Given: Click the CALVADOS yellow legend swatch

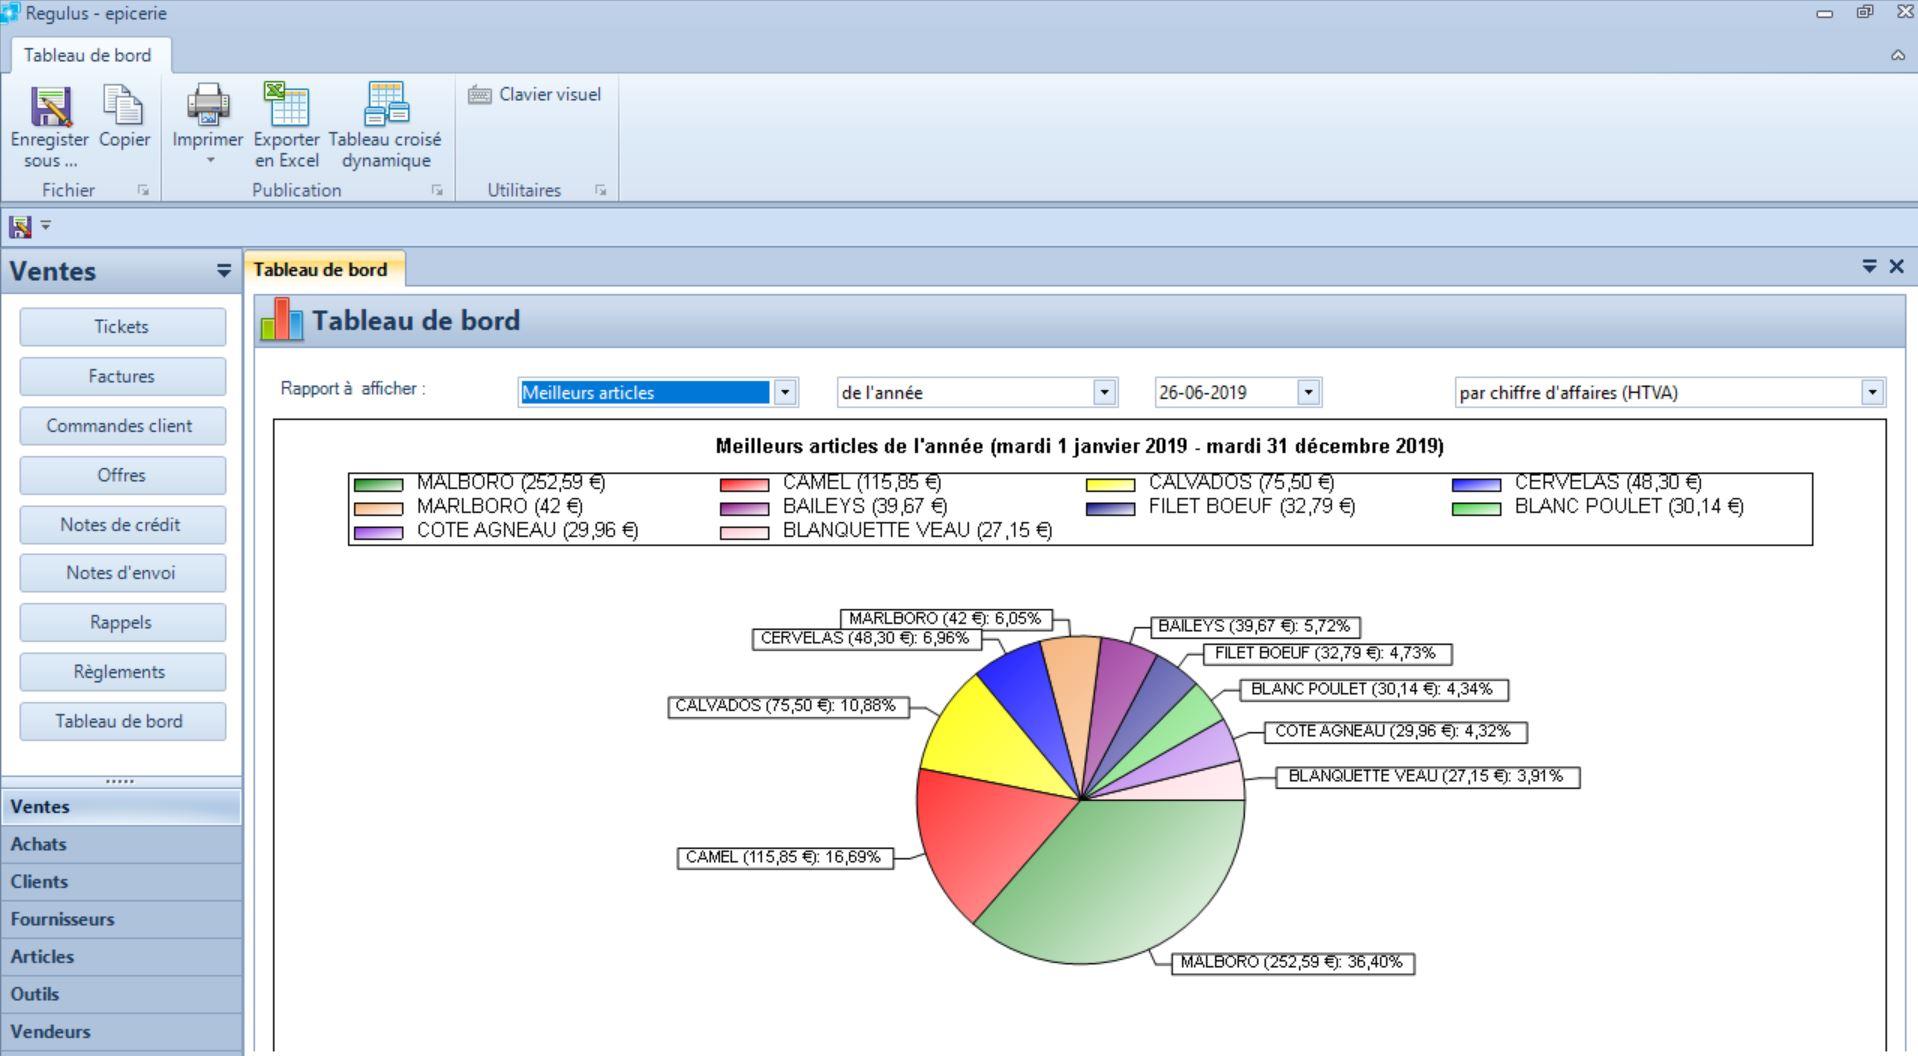Looking at the screenshot, I should (x=1111, y=484).
